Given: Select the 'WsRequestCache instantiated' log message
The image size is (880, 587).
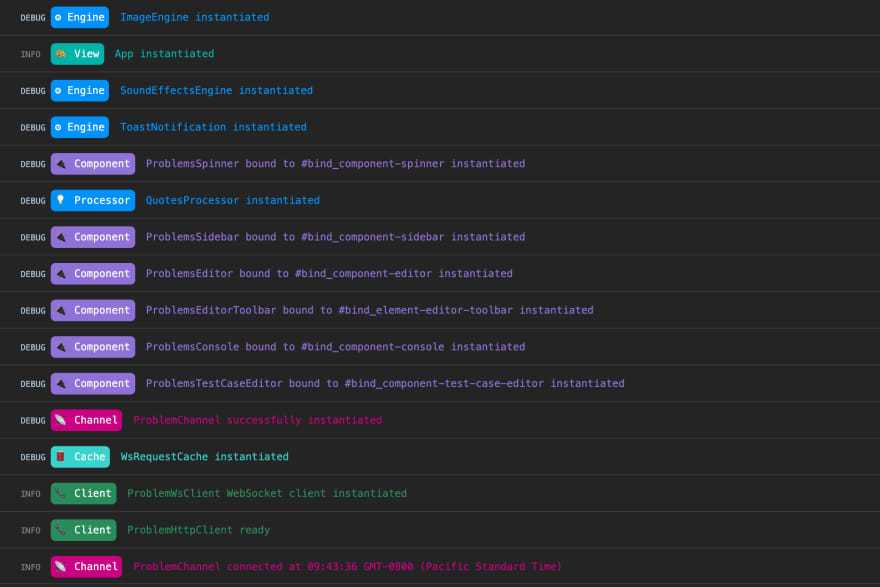Looking at the screenshot, I should click(x=204, y=457).
